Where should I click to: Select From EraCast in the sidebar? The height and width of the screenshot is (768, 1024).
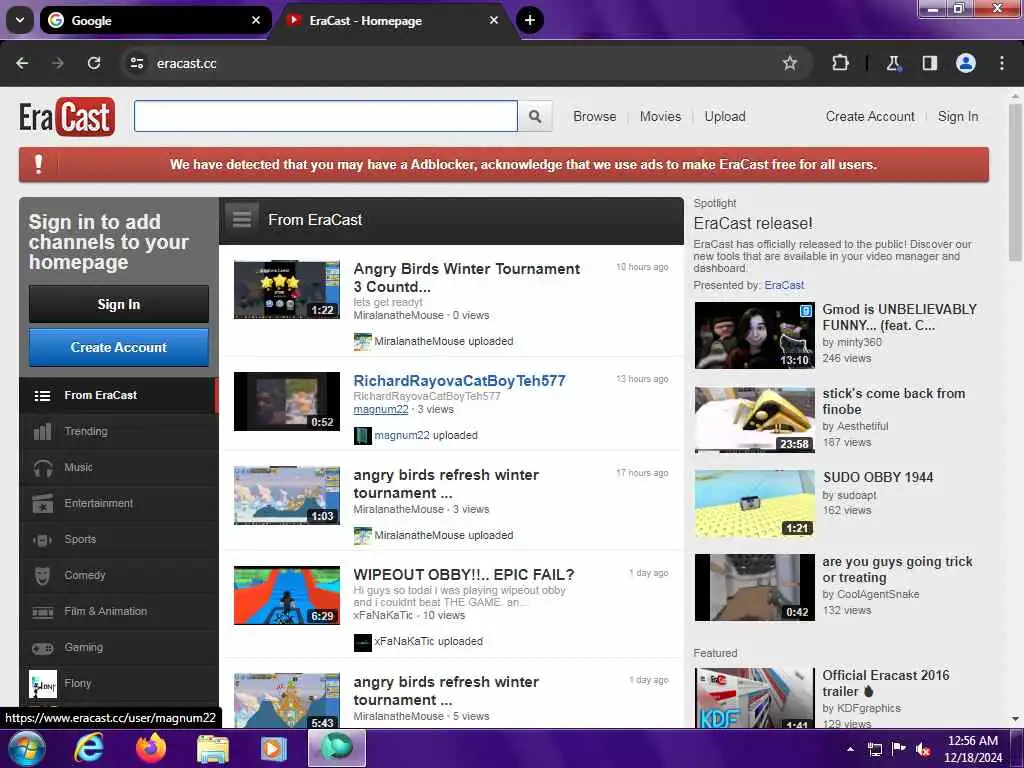click(x=118, y=396)
